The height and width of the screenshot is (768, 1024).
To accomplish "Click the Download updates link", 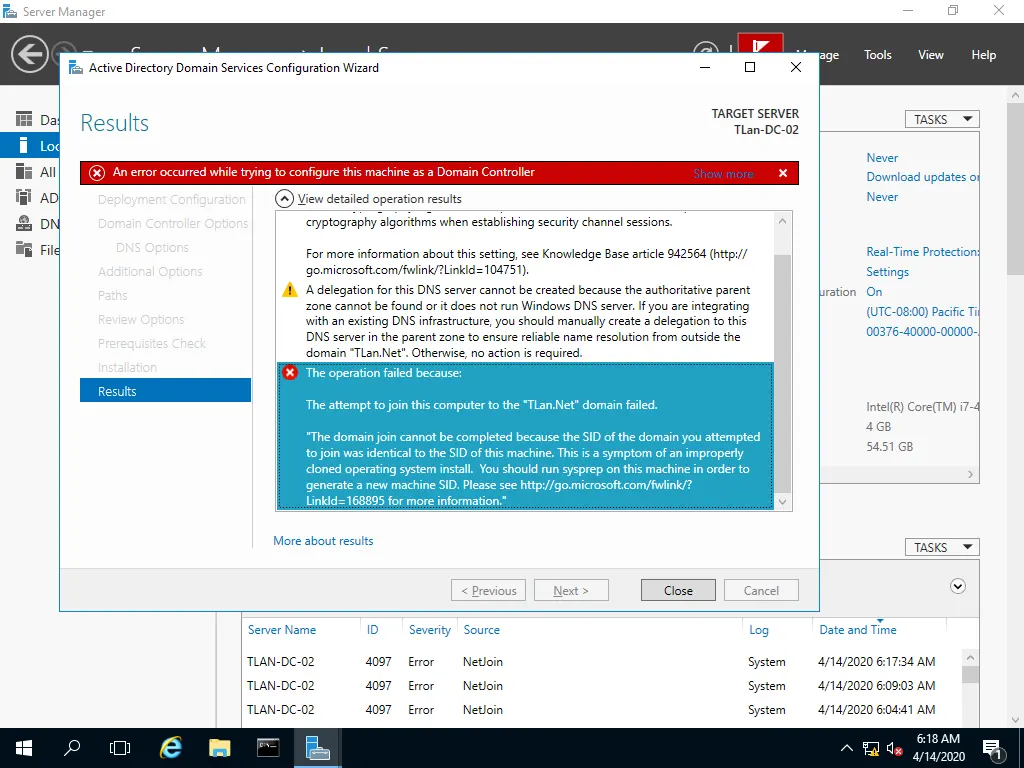I will click(x=922, y=177).
